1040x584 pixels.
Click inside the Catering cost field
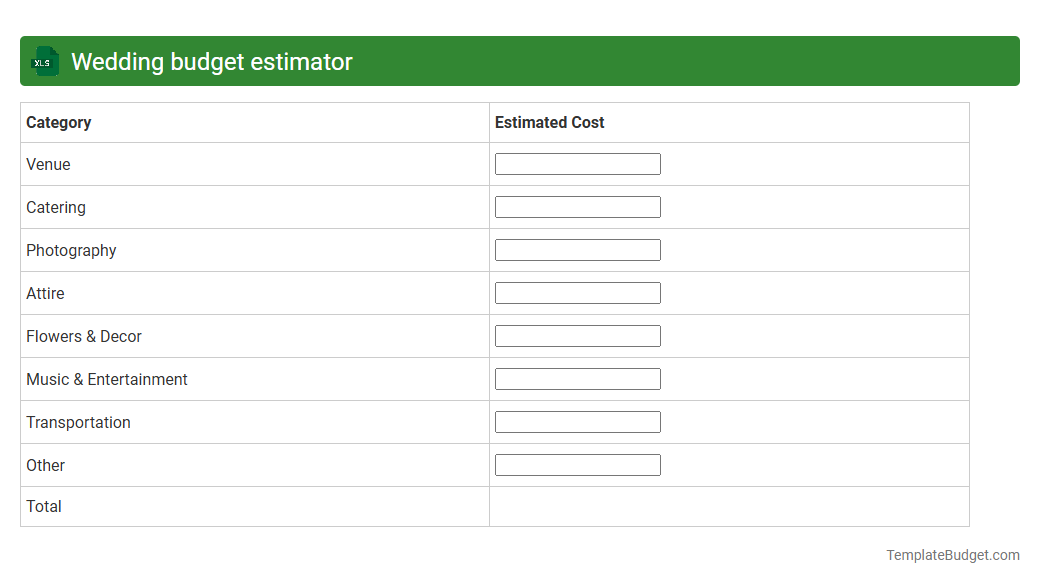coord(577,206)
